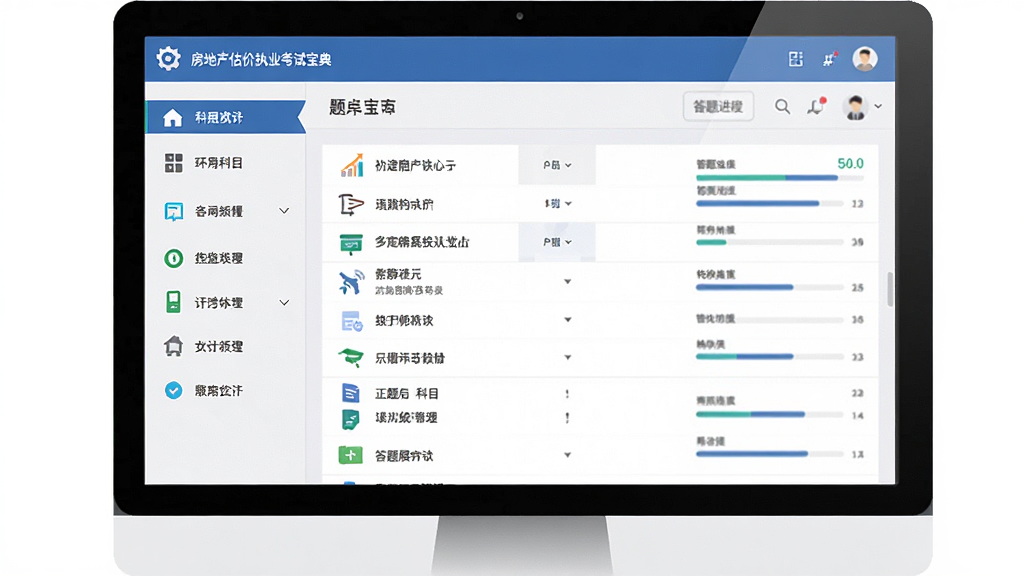Expand the satellite row caret
Viewport: 1024px width, 576px height.
coord(568,281)
